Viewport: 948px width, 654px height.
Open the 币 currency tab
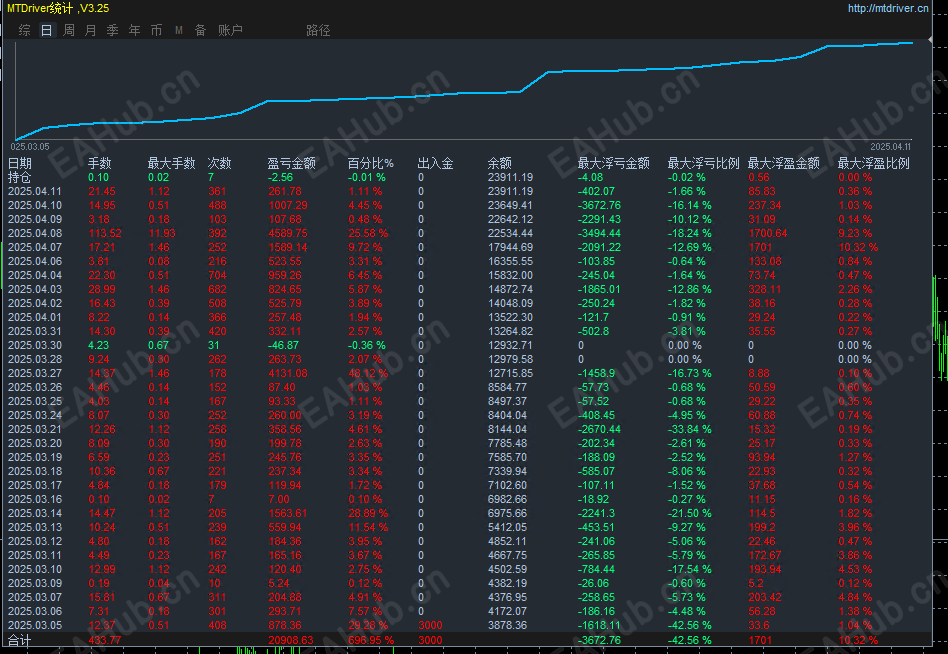point(156,30)
